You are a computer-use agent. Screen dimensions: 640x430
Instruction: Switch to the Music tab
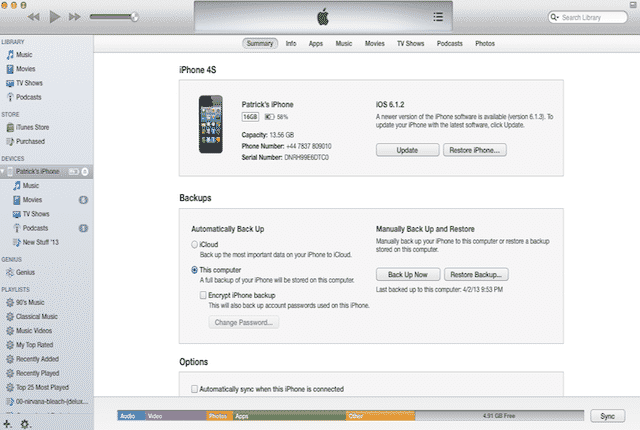(344, 43)
